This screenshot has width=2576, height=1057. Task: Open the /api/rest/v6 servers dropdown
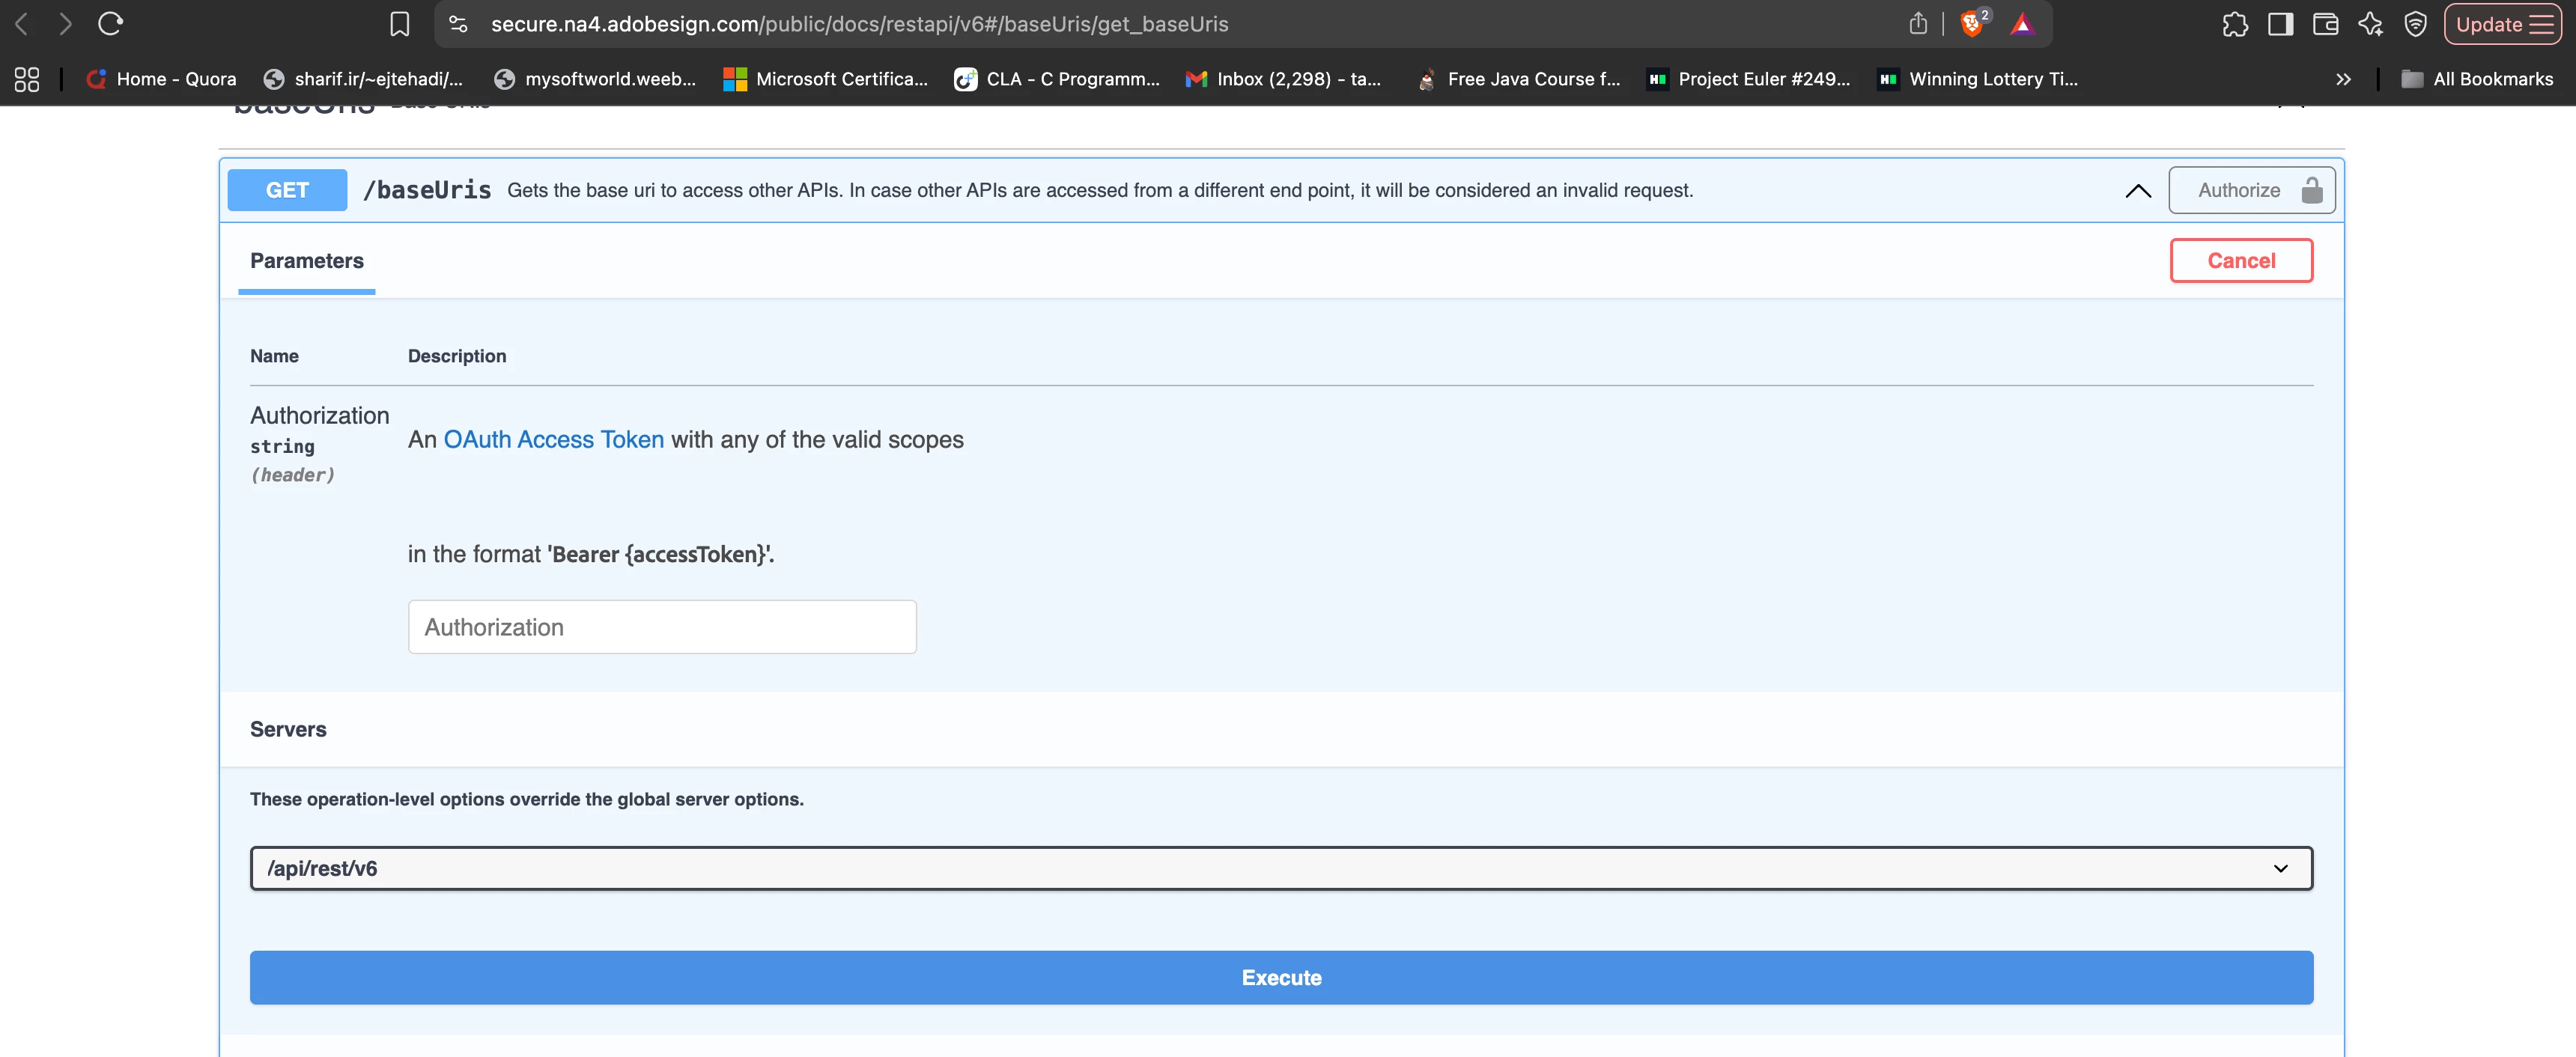1280,868
